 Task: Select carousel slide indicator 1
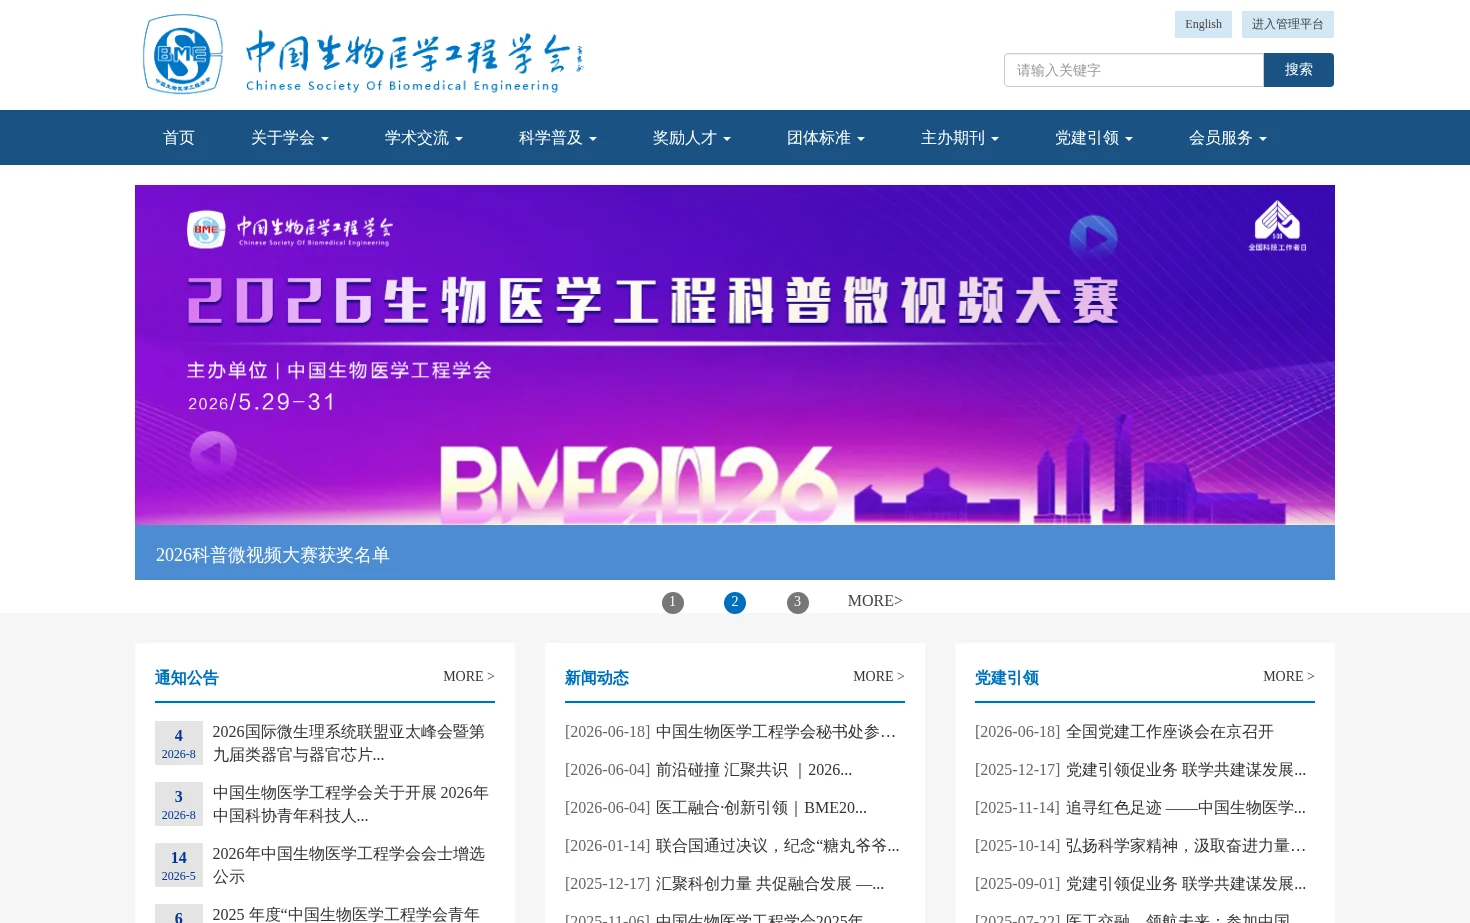coord(673,603)
